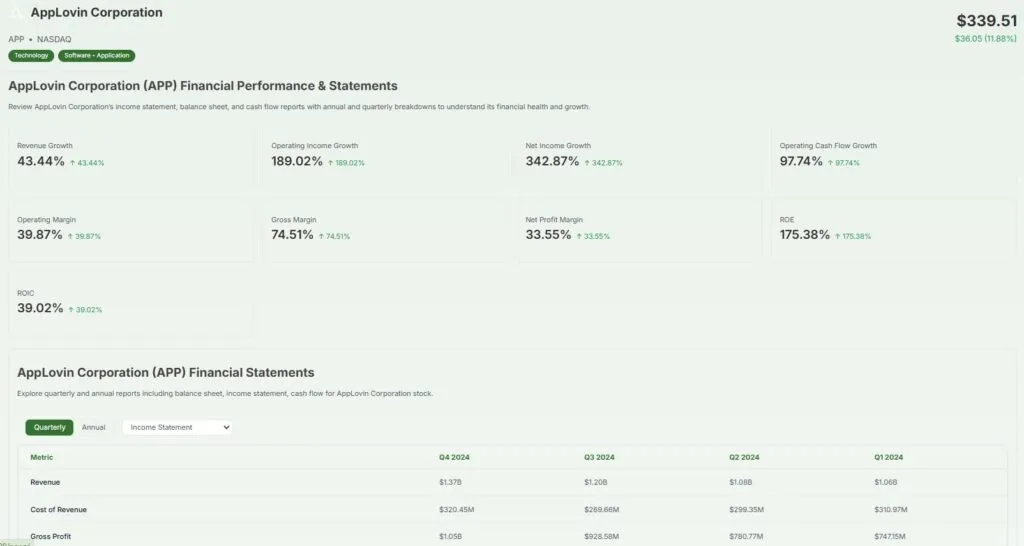Click the up arrow beside Gross Margin
Image resolution: width=1024 pixels, height=546 pixels.
pos(322,236)
